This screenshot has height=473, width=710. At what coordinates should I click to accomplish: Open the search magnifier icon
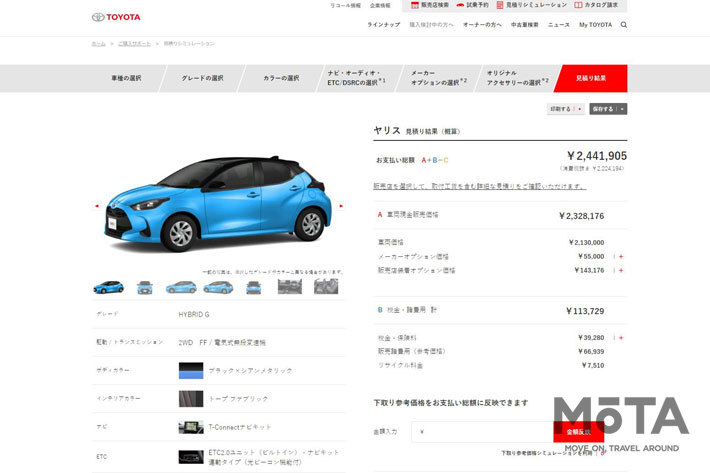(624, 25)
